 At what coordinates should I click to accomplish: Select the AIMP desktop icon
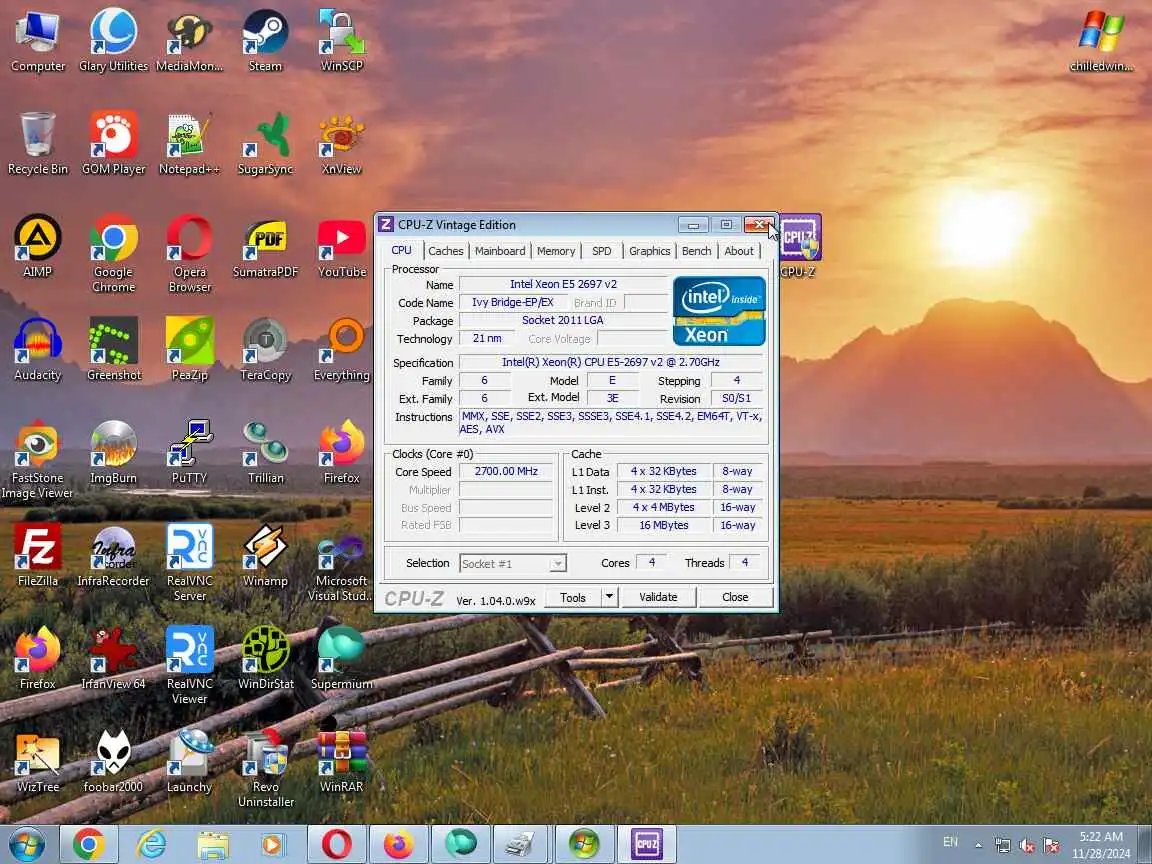click(37, 246)
